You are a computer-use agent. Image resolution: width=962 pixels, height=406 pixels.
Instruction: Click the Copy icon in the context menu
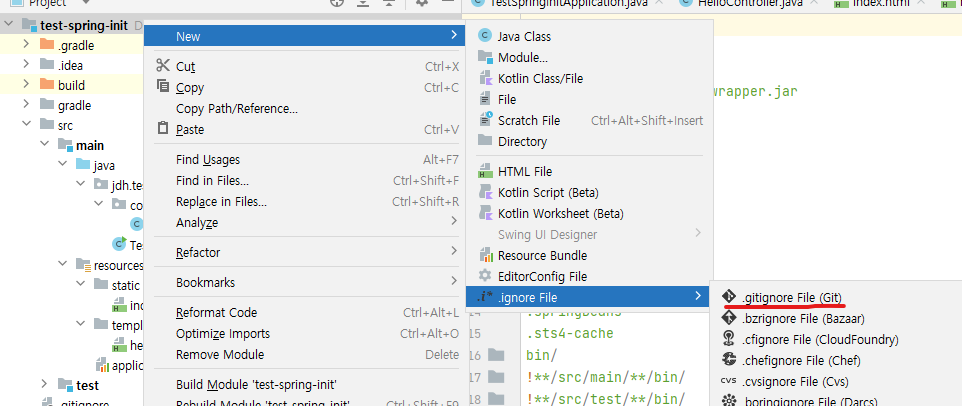(163, 86)
